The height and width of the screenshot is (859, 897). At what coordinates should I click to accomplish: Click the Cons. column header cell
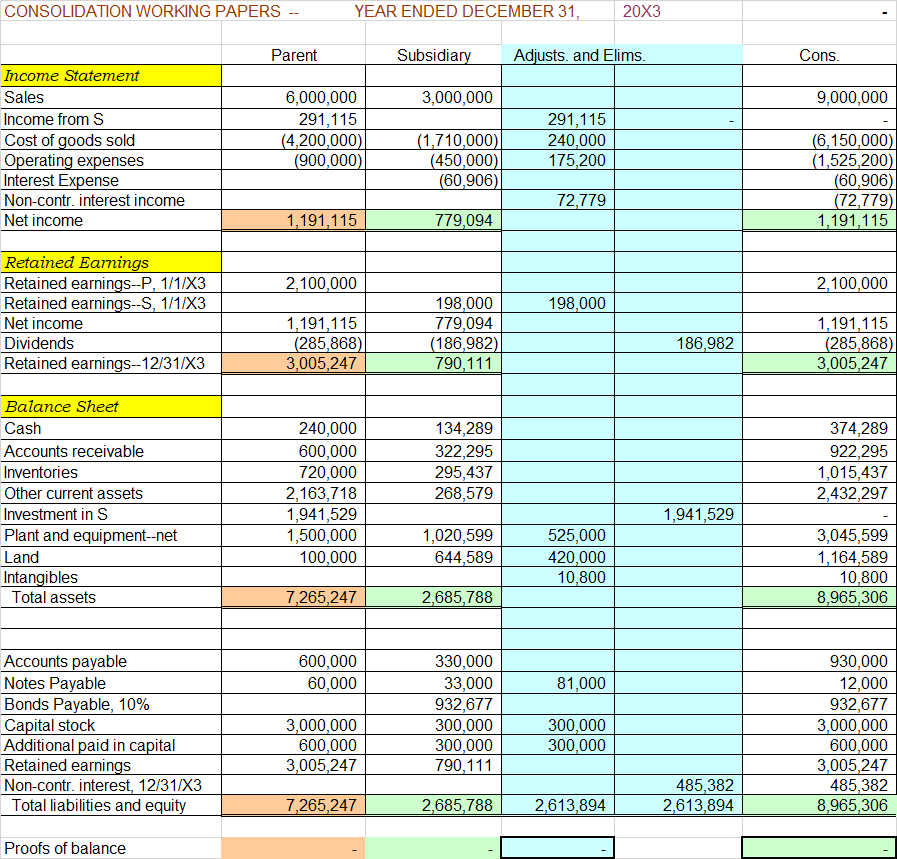[819, 55]
